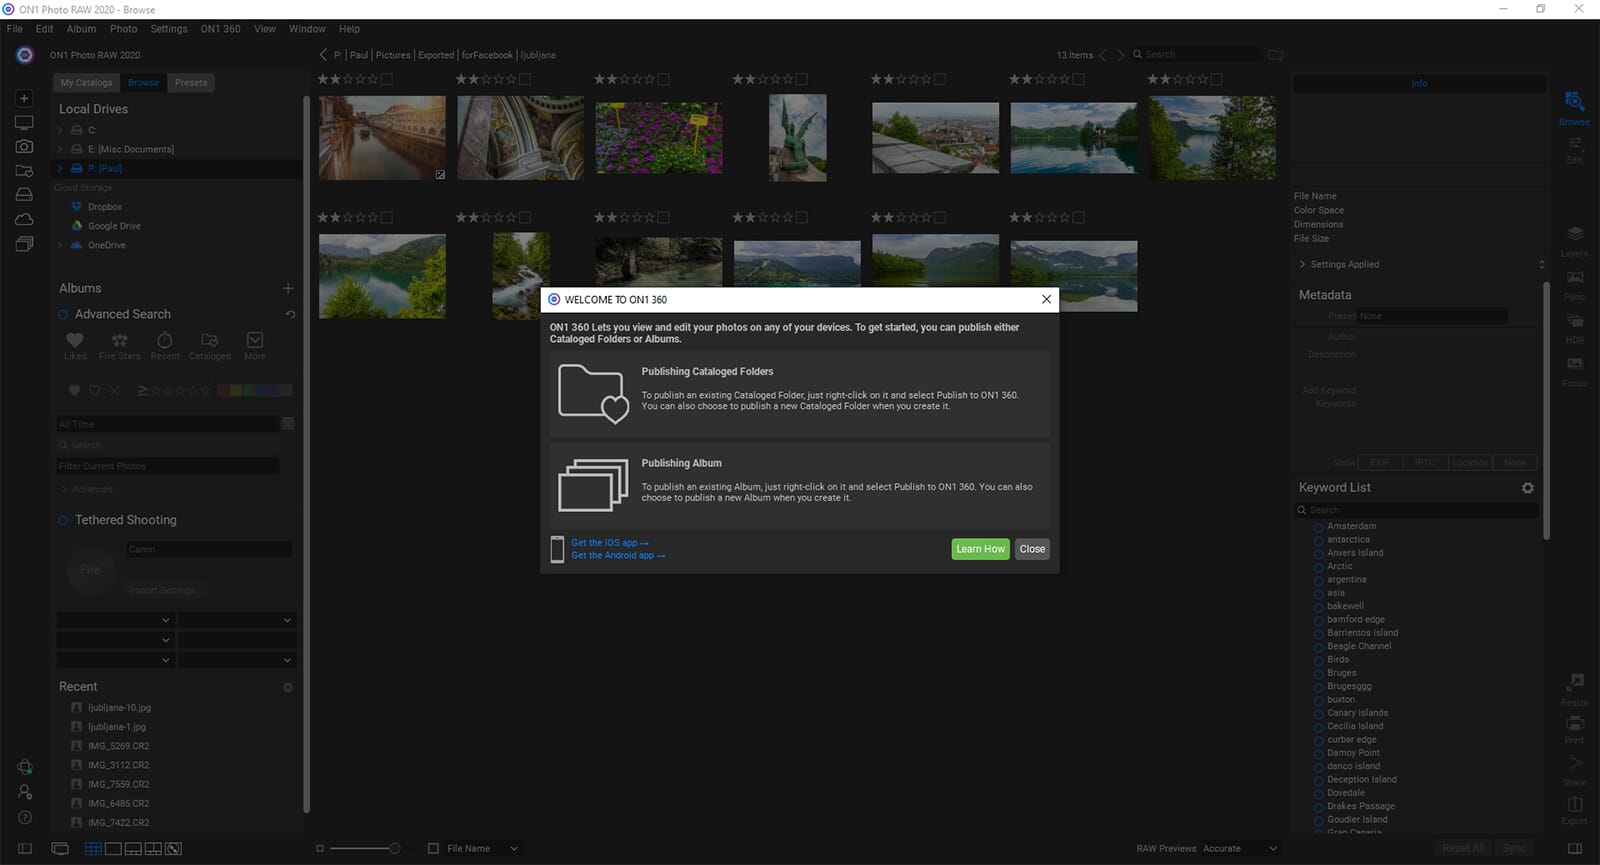
Task: Click the color label filter swatches
Action: coord(255,390)
